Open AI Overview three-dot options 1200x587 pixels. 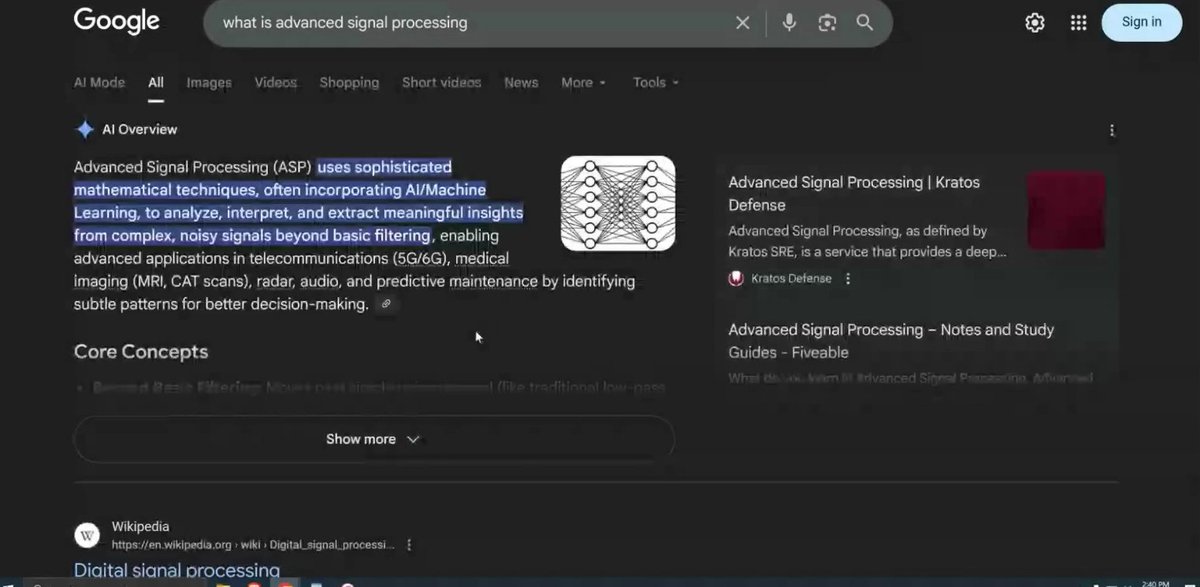click(1112, 130)
